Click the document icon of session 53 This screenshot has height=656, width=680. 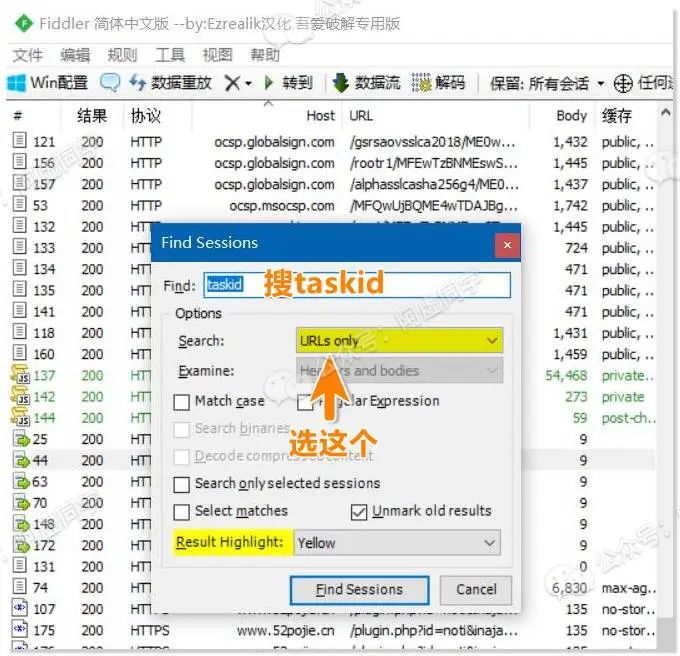click(x=20, y=203)
